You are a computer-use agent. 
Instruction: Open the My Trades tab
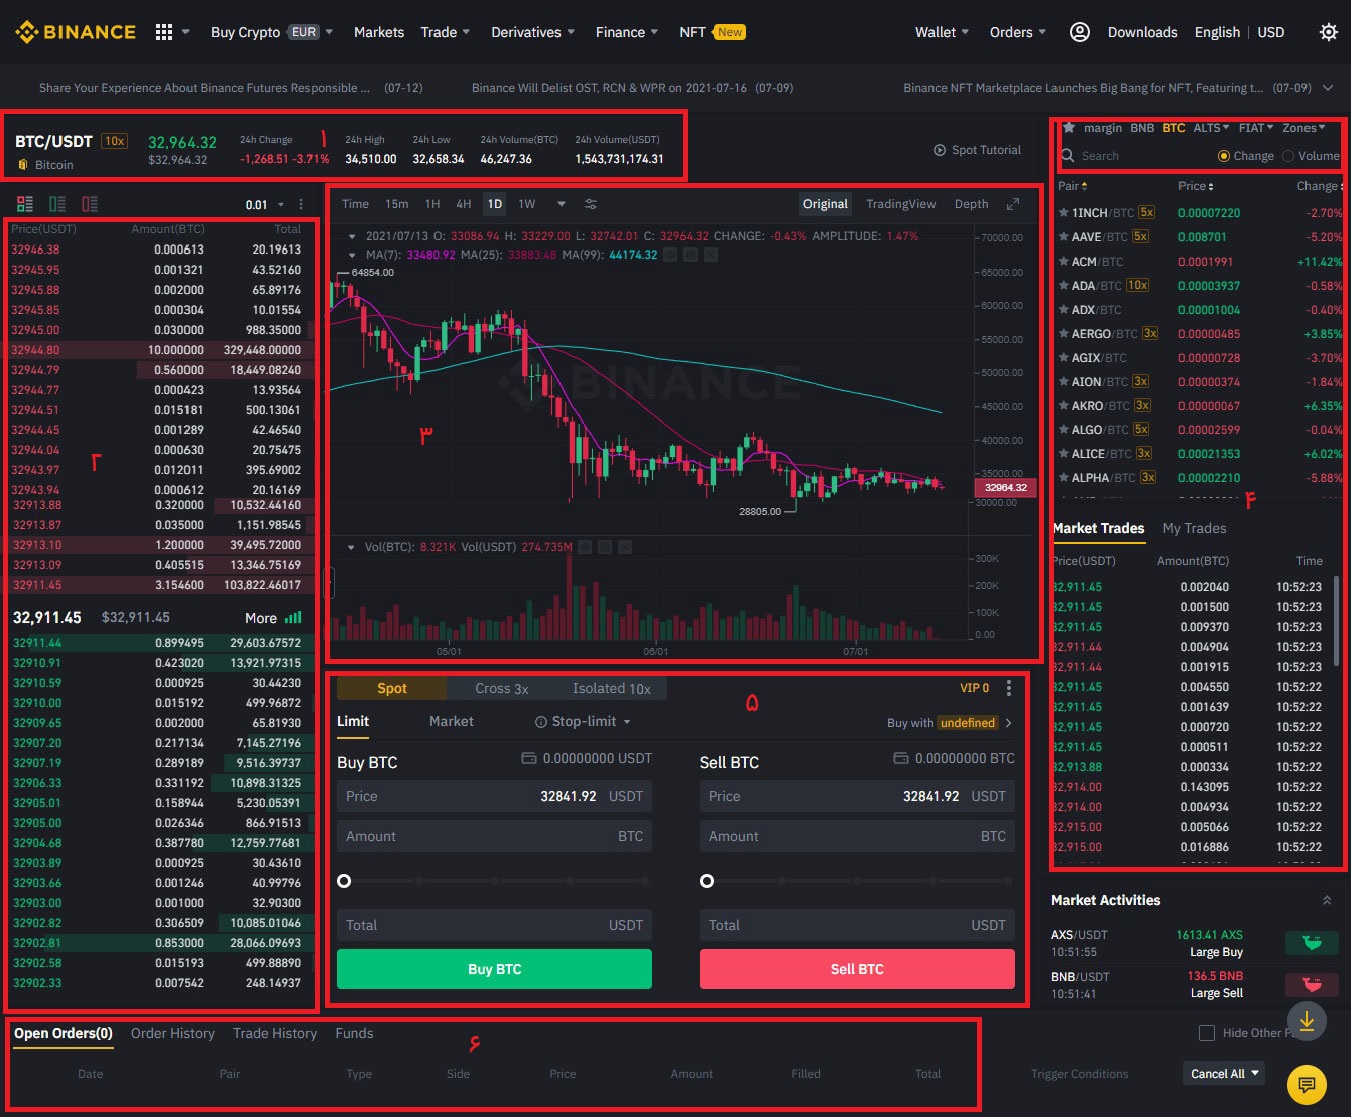pos(1194,528)
